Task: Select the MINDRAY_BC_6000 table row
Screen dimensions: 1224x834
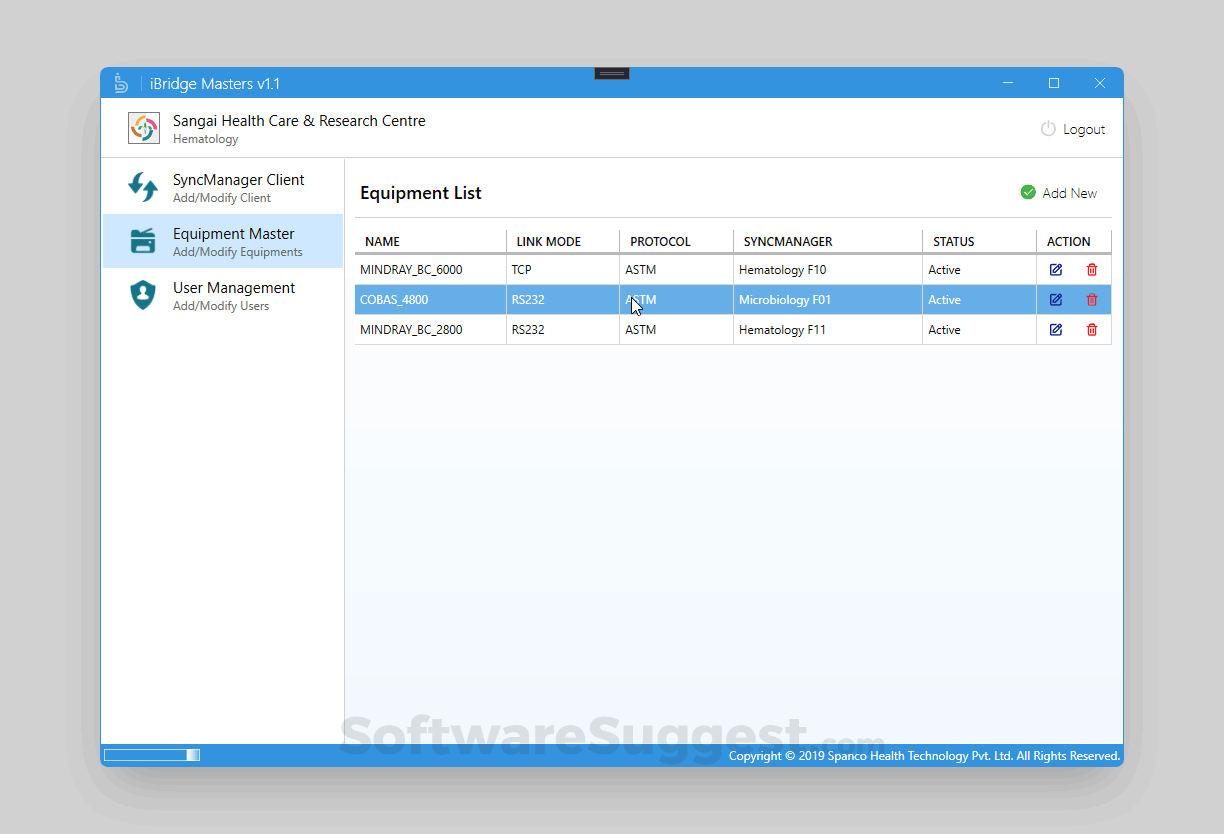Action: [x=430, y=270]
